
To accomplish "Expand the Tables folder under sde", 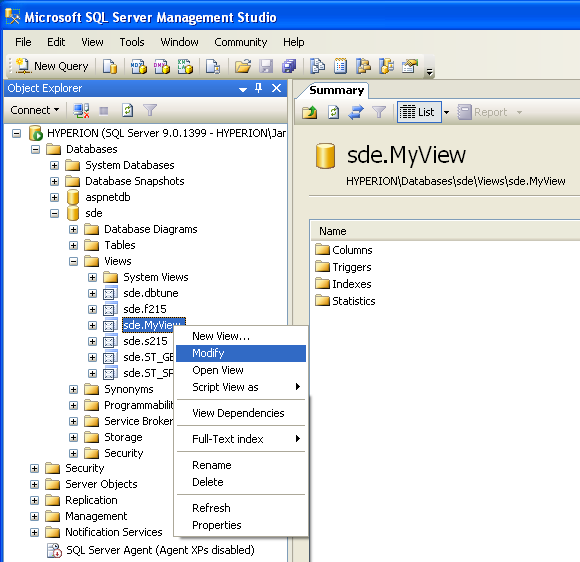I will [x=73, y=245].
